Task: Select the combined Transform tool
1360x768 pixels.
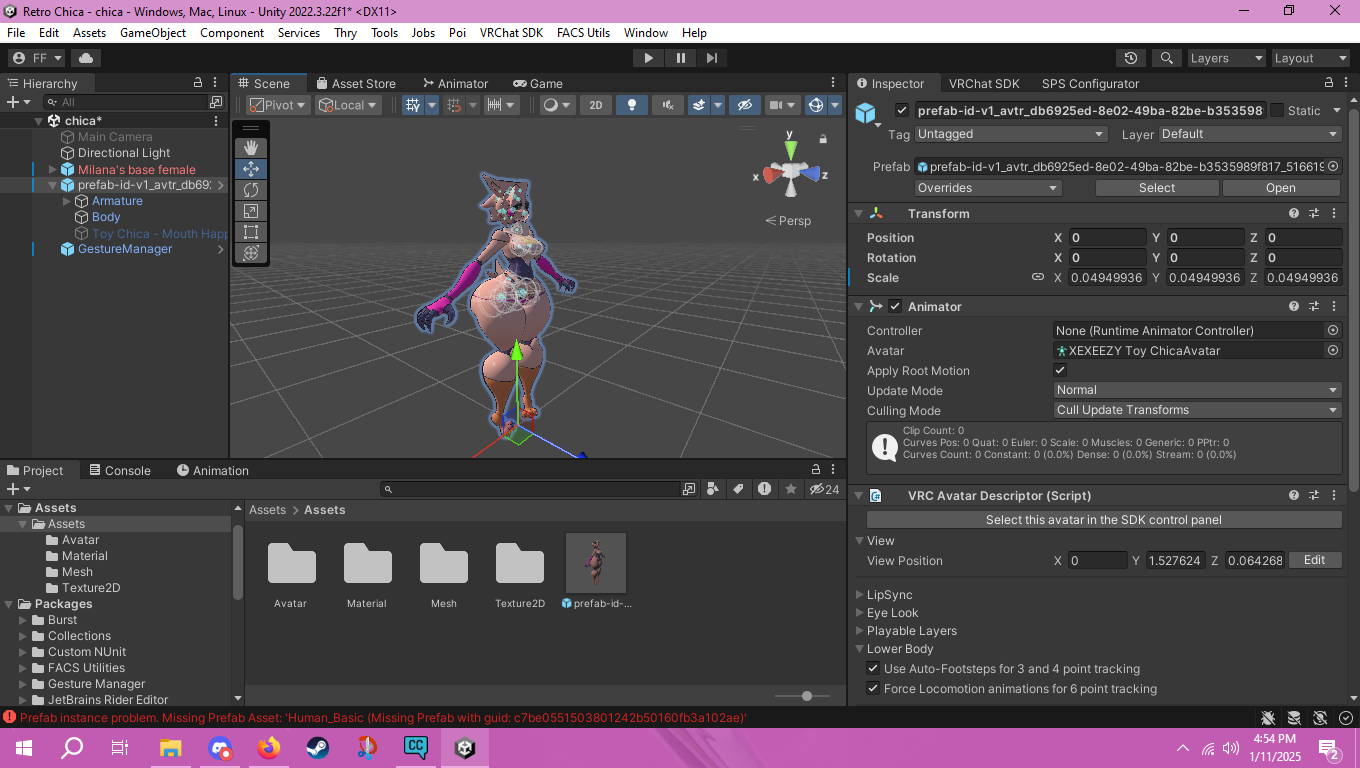Action: 251,253
